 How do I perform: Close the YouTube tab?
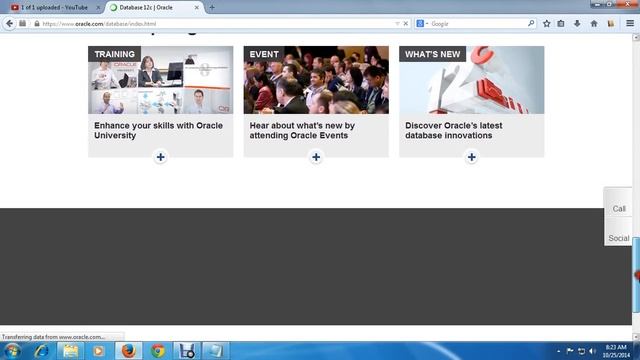pyautogui.click(x=98, y=7)
